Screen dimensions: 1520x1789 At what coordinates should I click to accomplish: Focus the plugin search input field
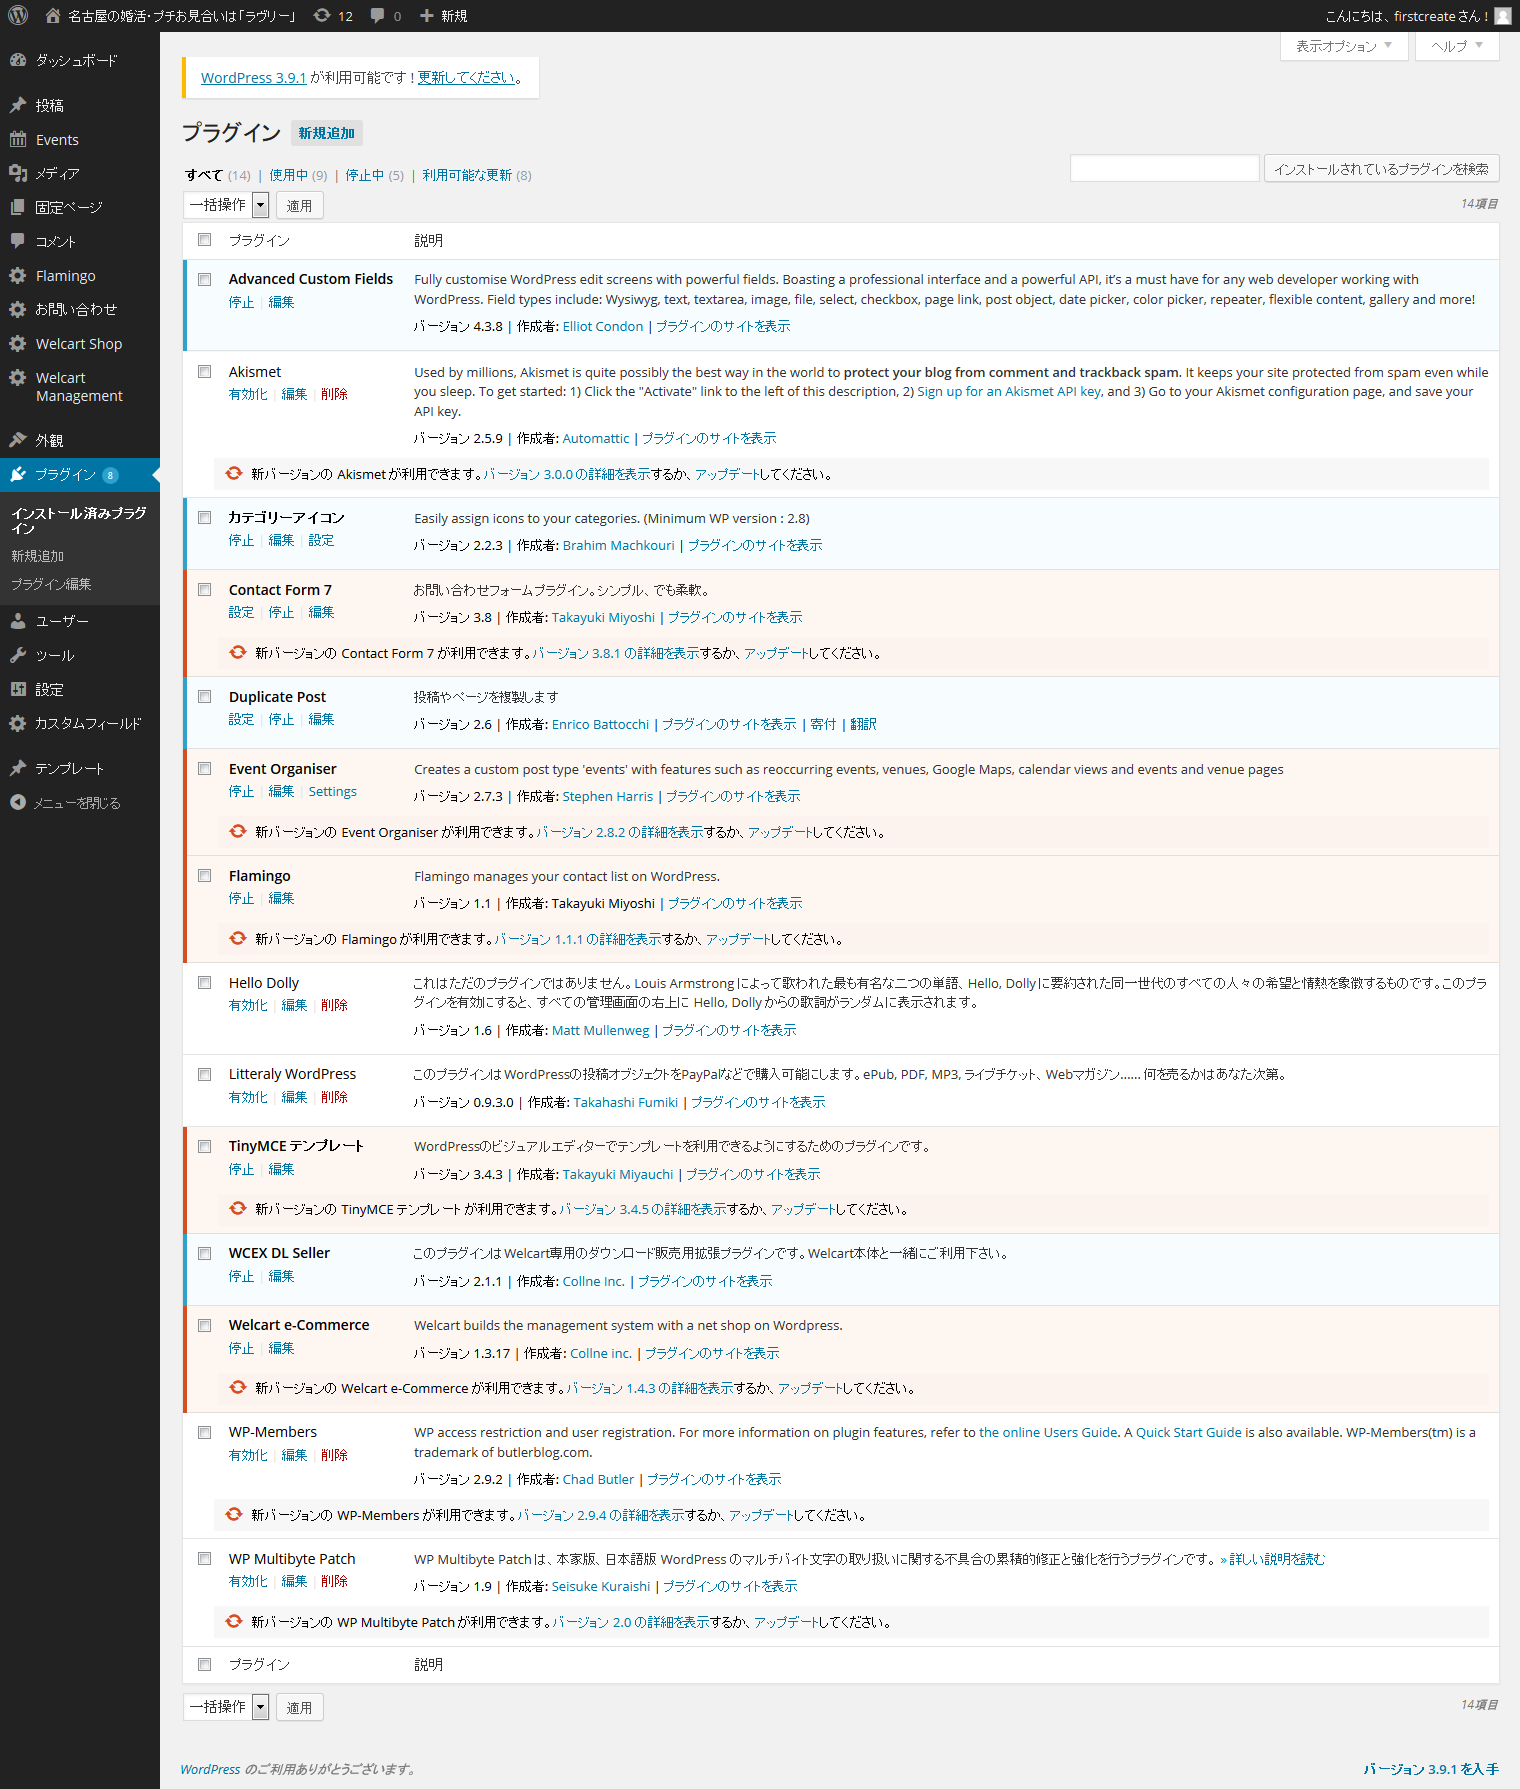pyautogui.click(x=1164, y=169)
